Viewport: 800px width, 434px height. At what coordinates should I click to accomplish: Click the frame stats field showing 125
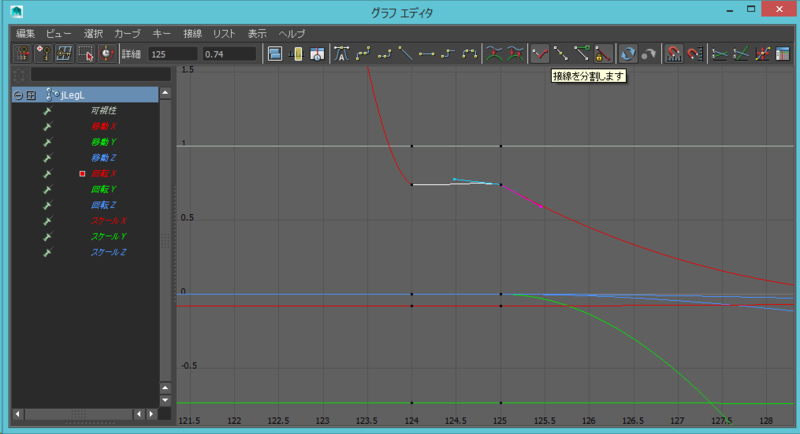click(173, 54)
